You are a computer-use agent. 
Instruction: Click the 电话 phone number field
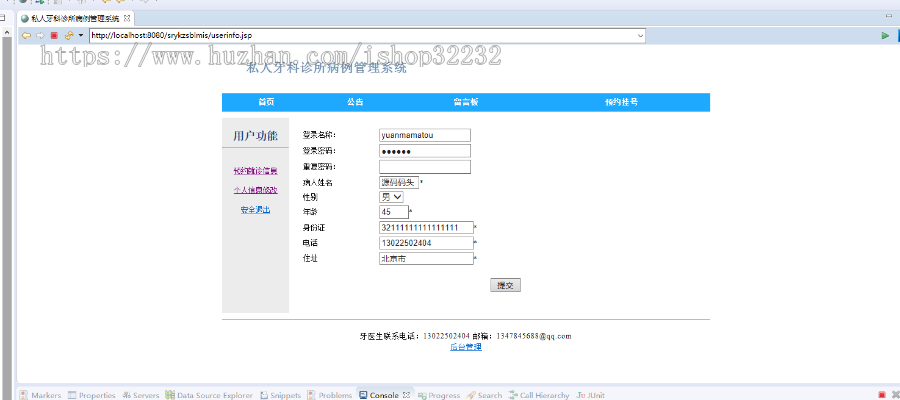(x=424, y=243)
